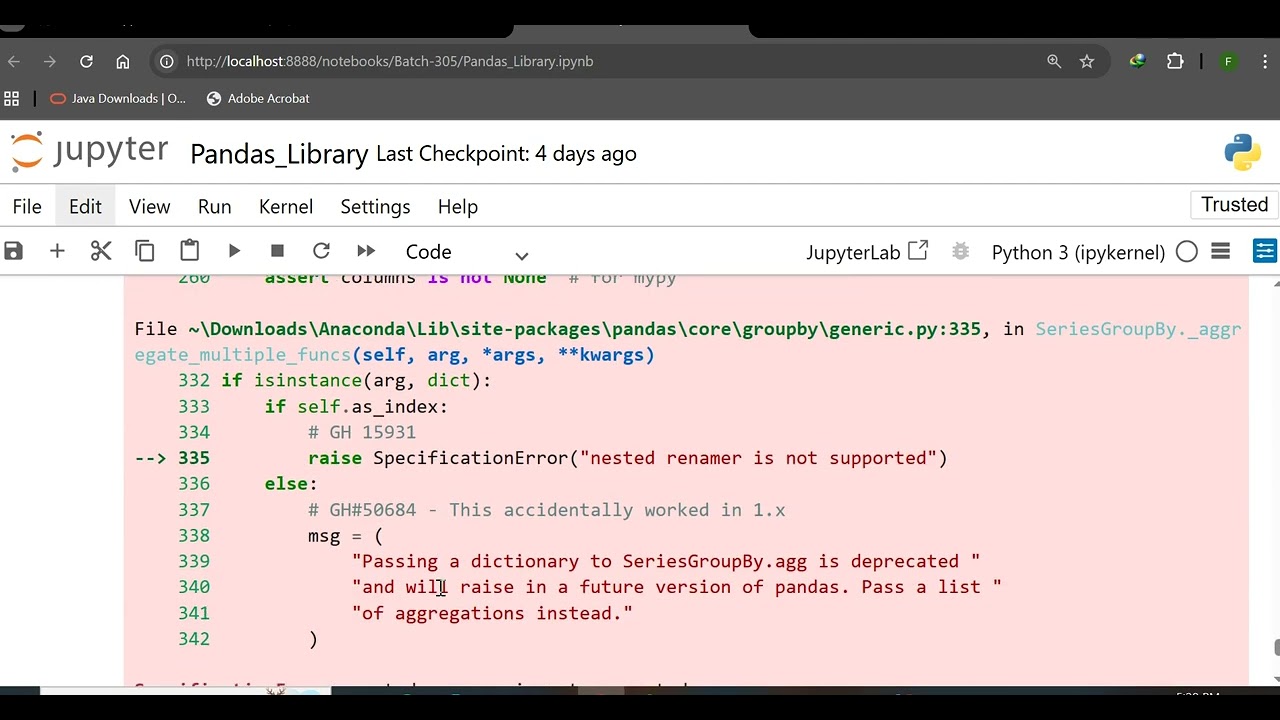Rename notebook title Pandas_Library
This screenshot has width=1280, height=720.
point(279,154)
